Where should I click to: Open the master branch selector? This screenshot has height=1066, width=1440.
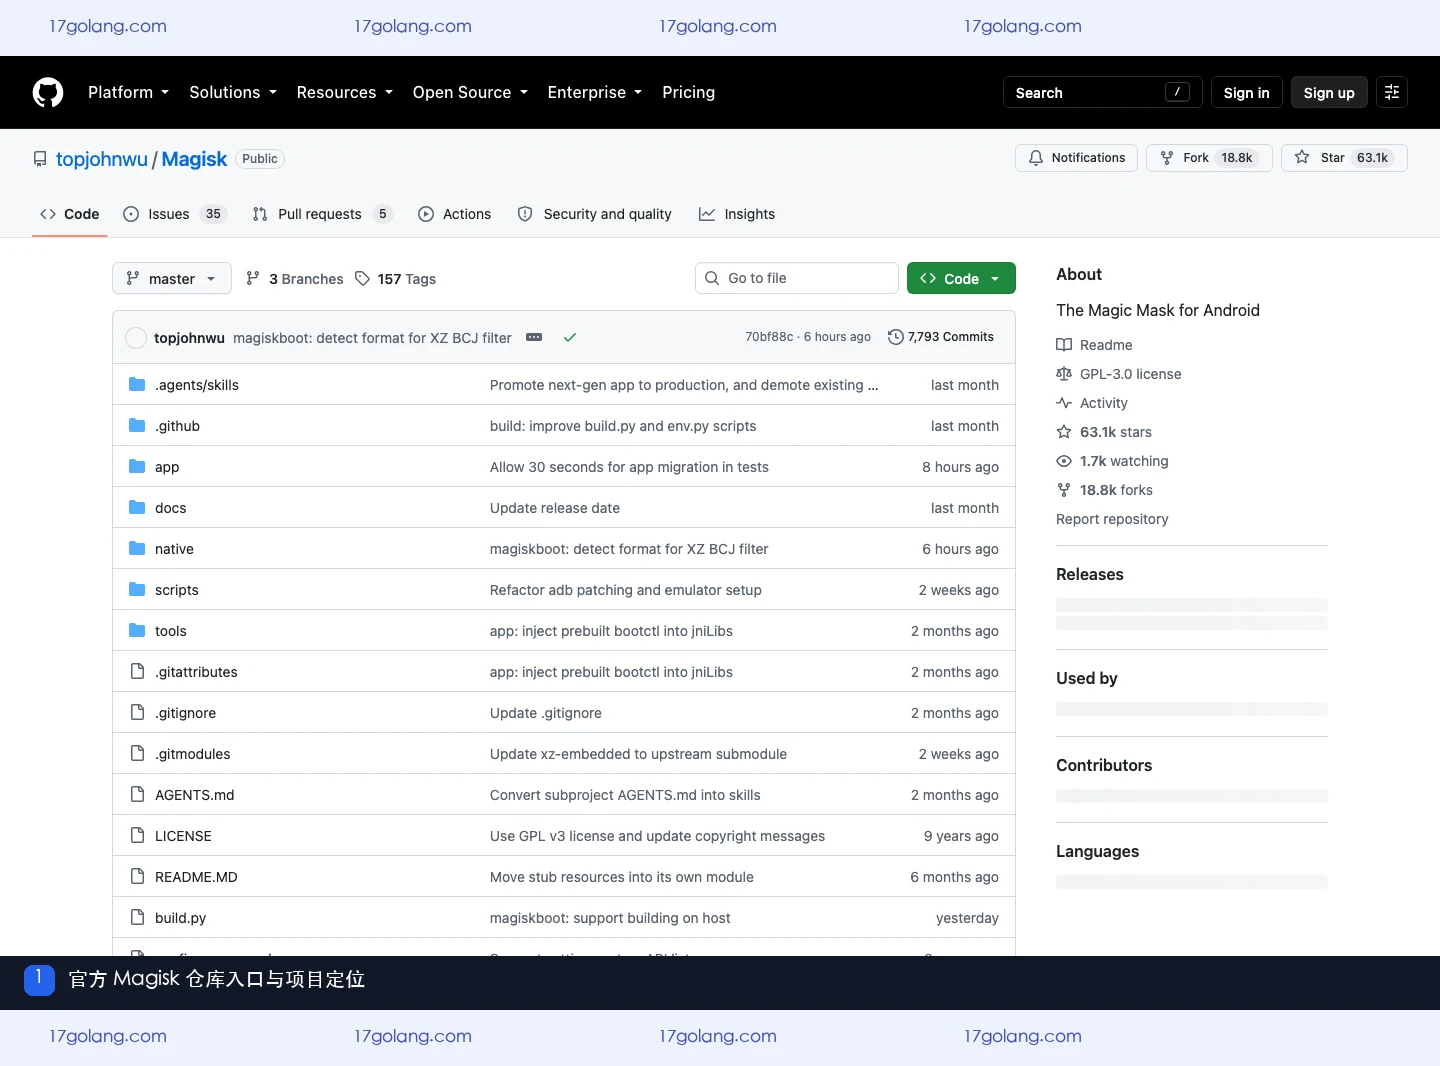[x=172, y=278]
